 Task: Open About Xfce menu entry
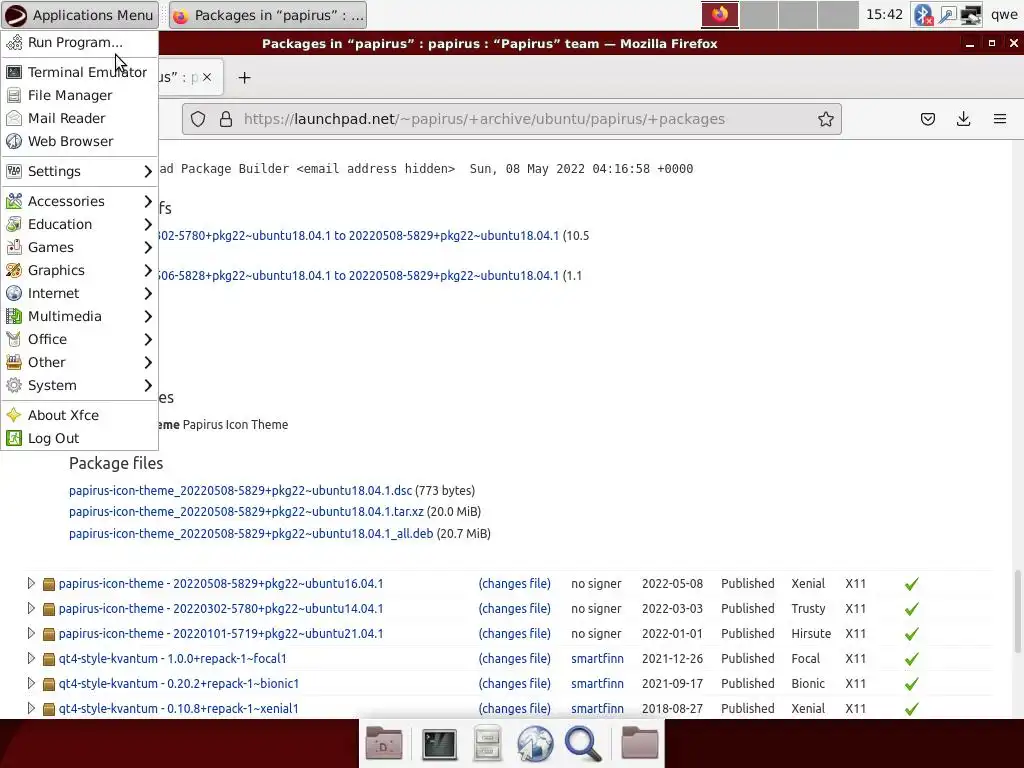pyautogui.click(x=79, y=415)
